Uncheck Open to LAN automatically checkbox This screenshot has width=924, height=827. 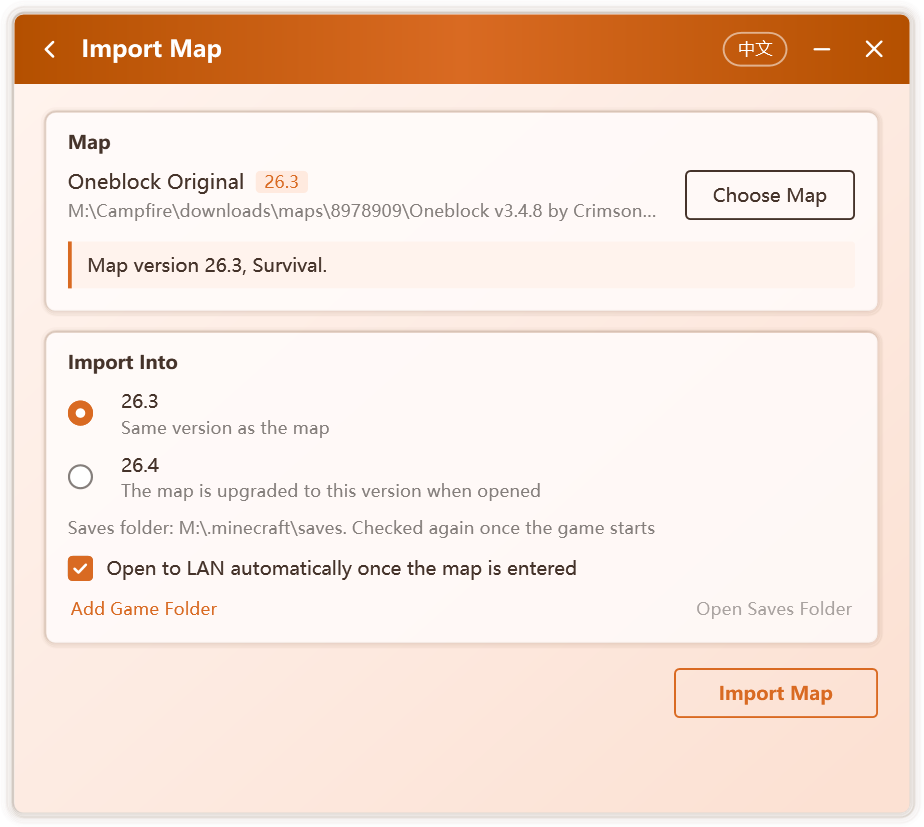coord(81,568)
